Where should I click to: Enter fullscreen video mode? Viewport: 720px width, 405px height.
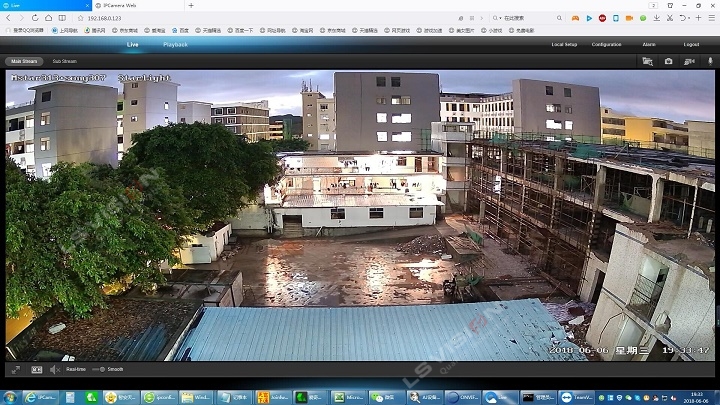[x=16, y=369]
